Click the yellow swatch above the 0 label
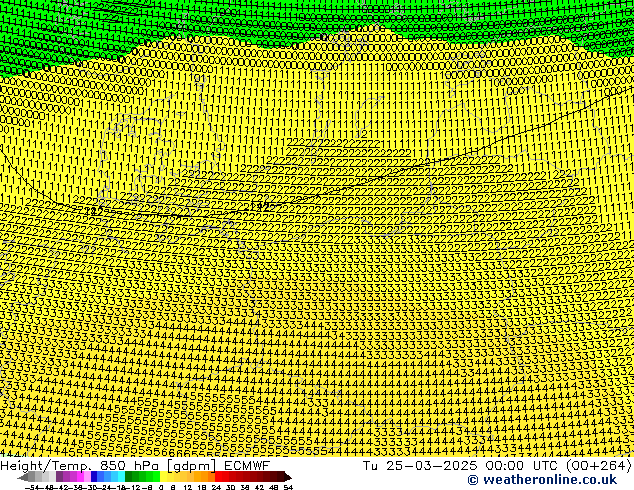 163,476
